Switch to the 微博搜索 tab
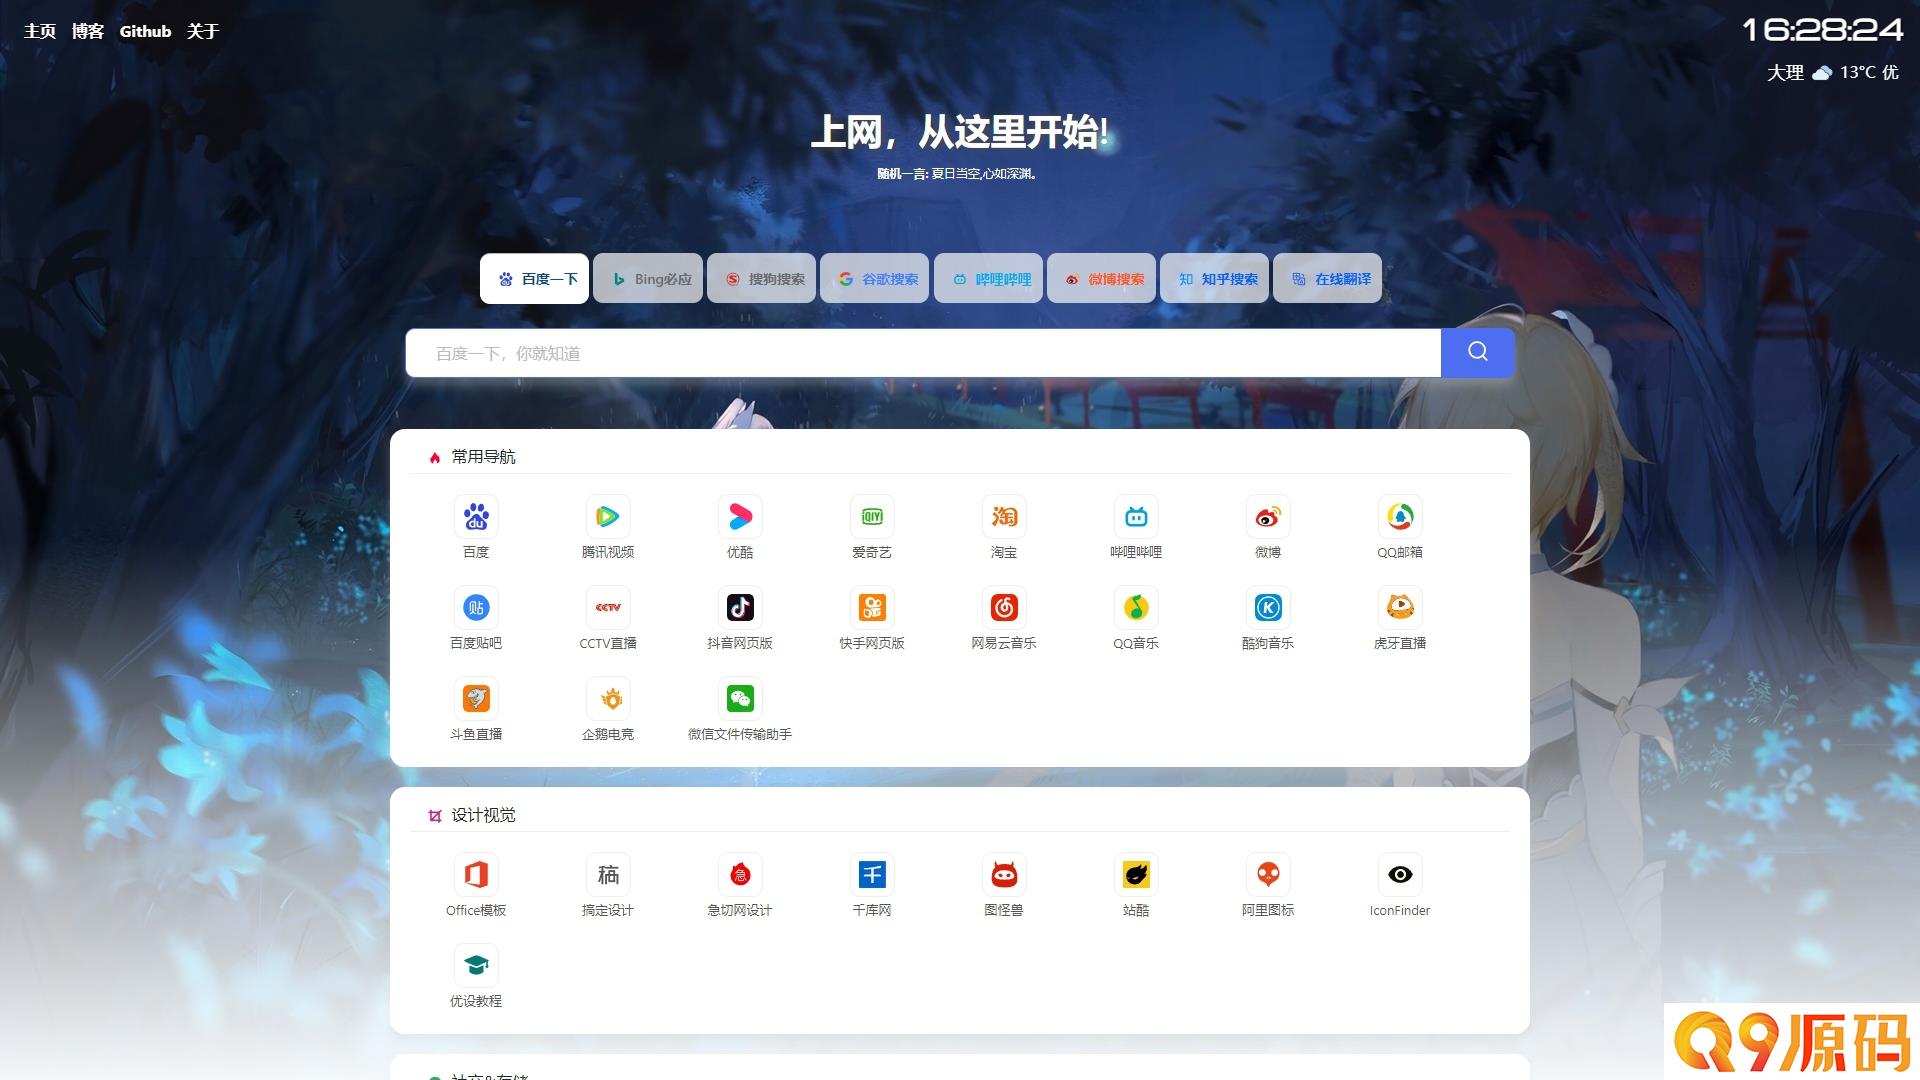1920x1080 pixels. tap(1102, 279)
